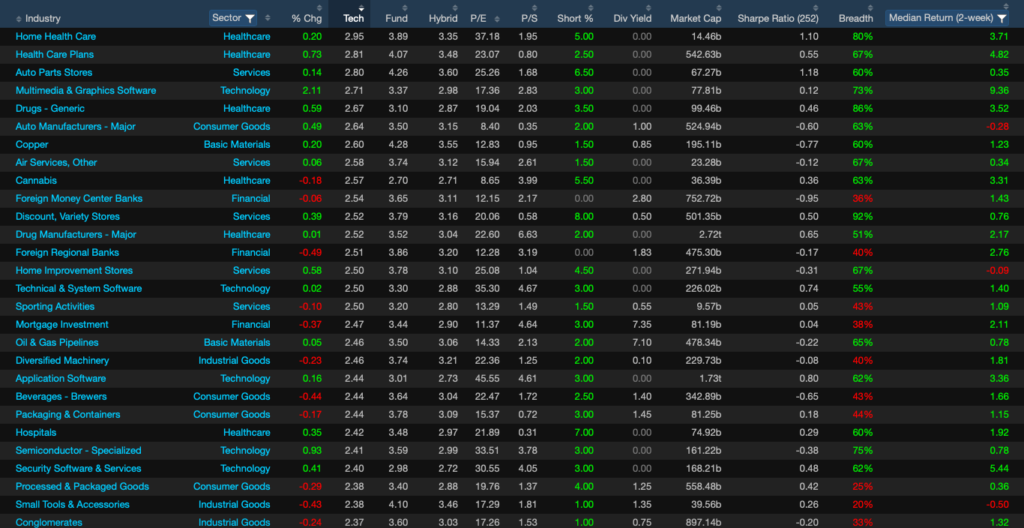Open Technical & System Software industry
Viewport: 1024px width, 528px height.
click(x=78, y=288)
